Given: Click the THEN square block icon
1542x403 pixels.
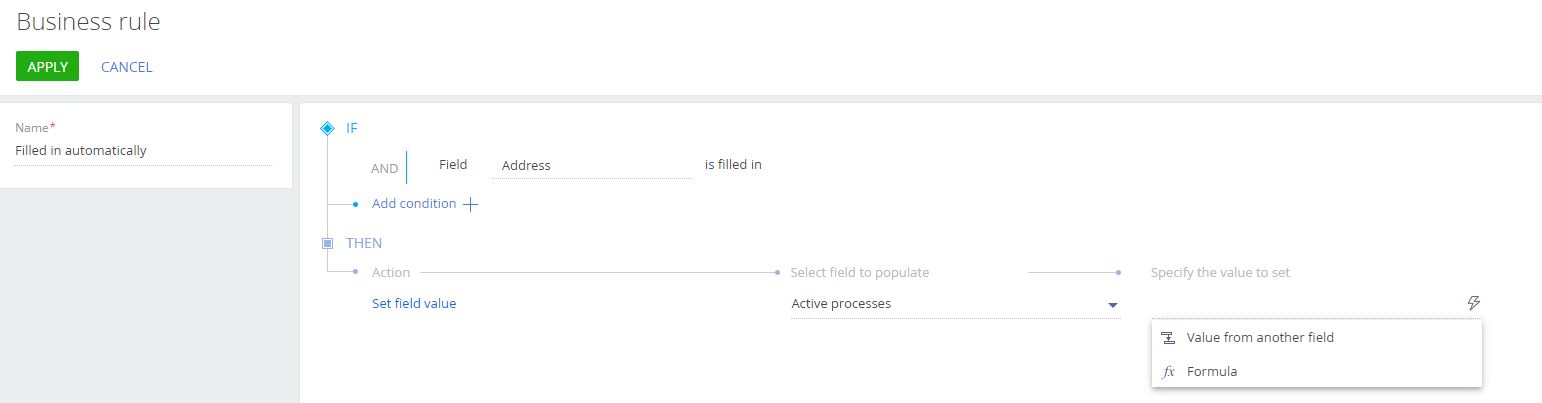Looking at the screenshot, I should [327, 243].
